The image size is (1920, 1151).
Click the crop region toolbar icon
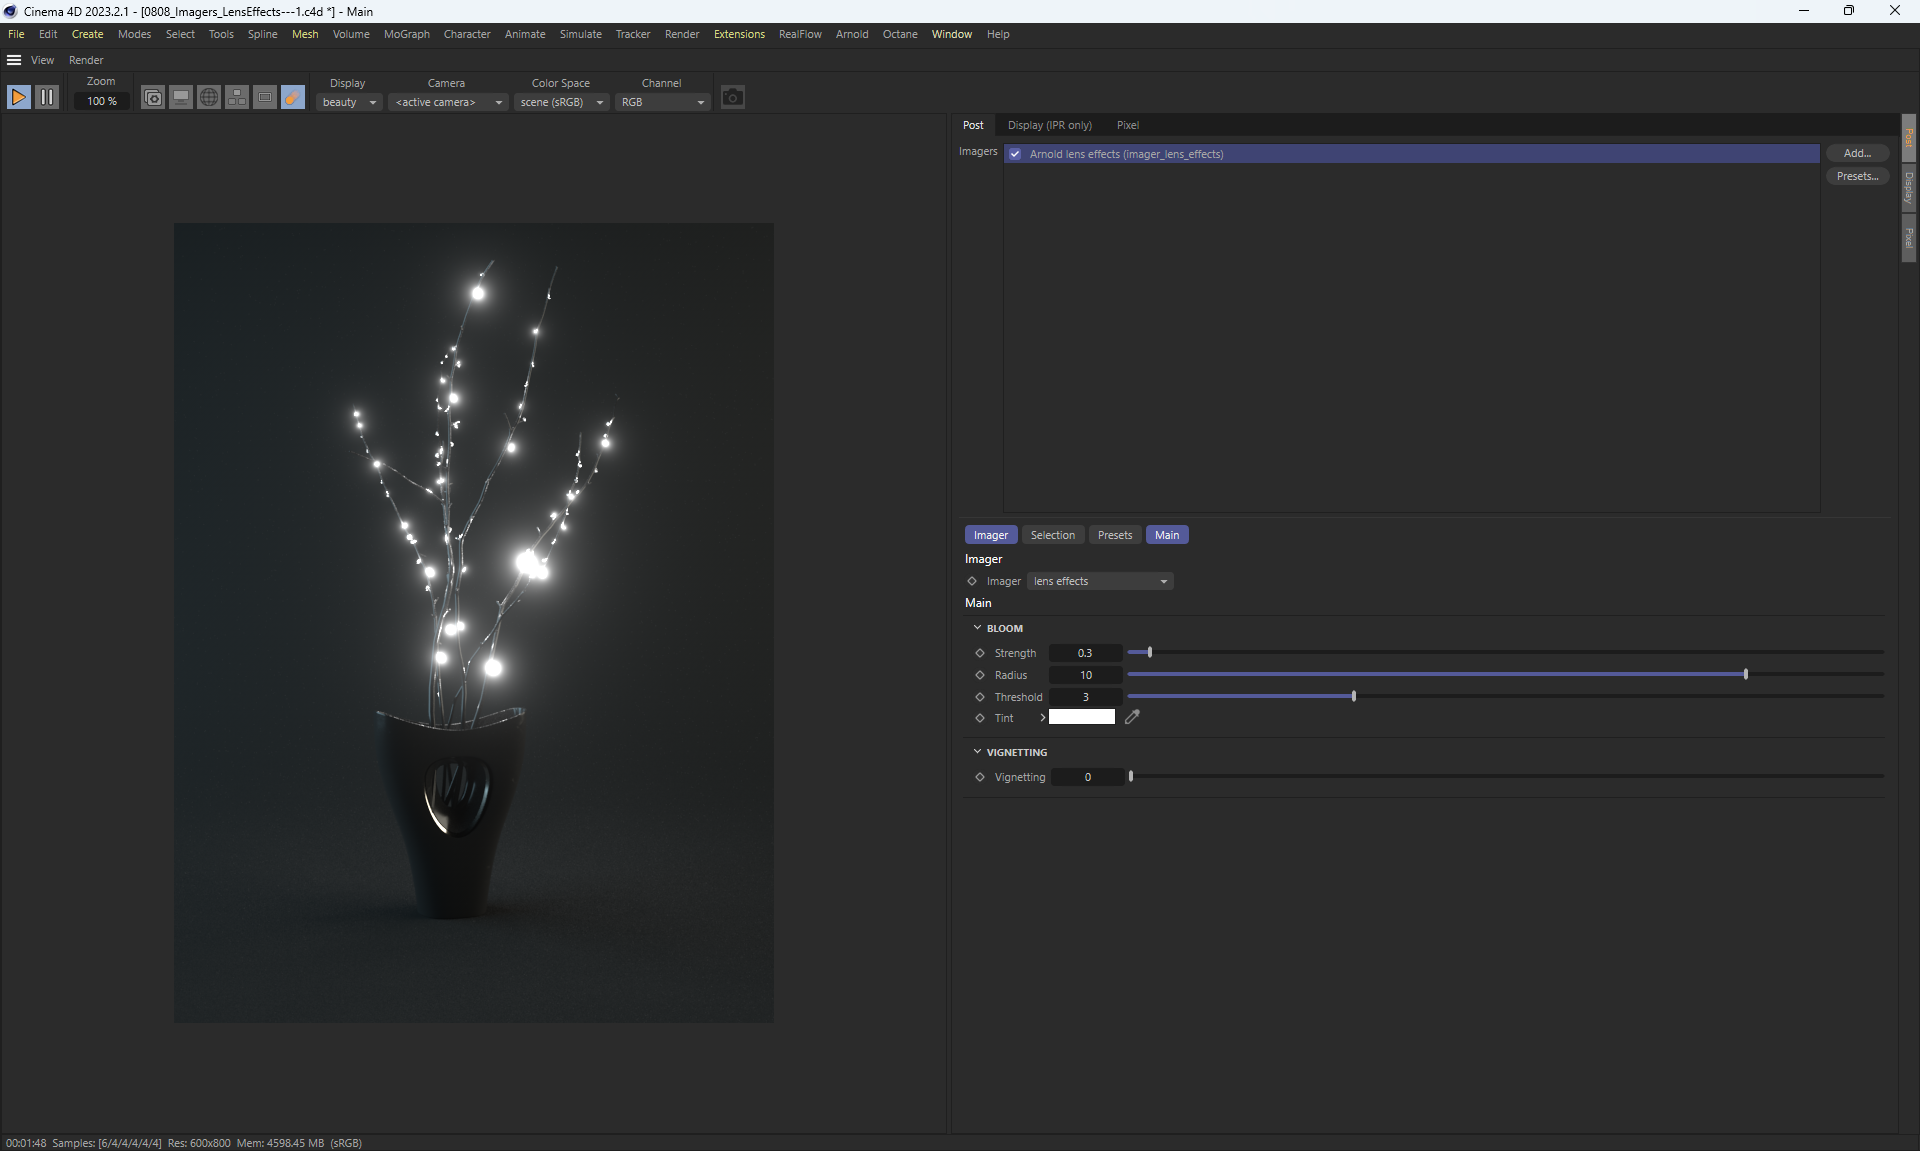(x=265, y=97)
